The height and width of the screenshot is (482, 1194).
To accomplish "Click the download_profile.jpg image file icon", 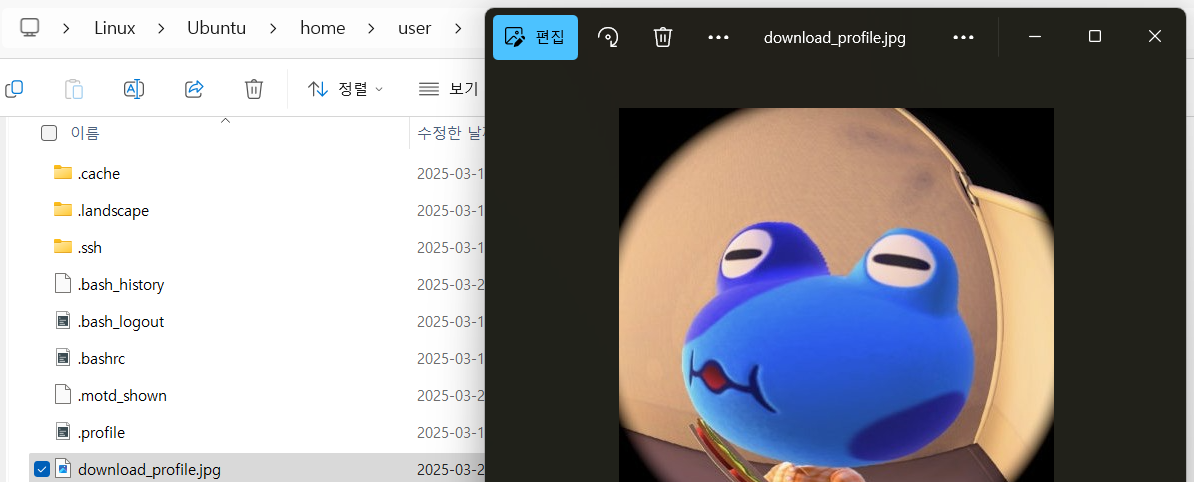I will click(x=62, y=469).
